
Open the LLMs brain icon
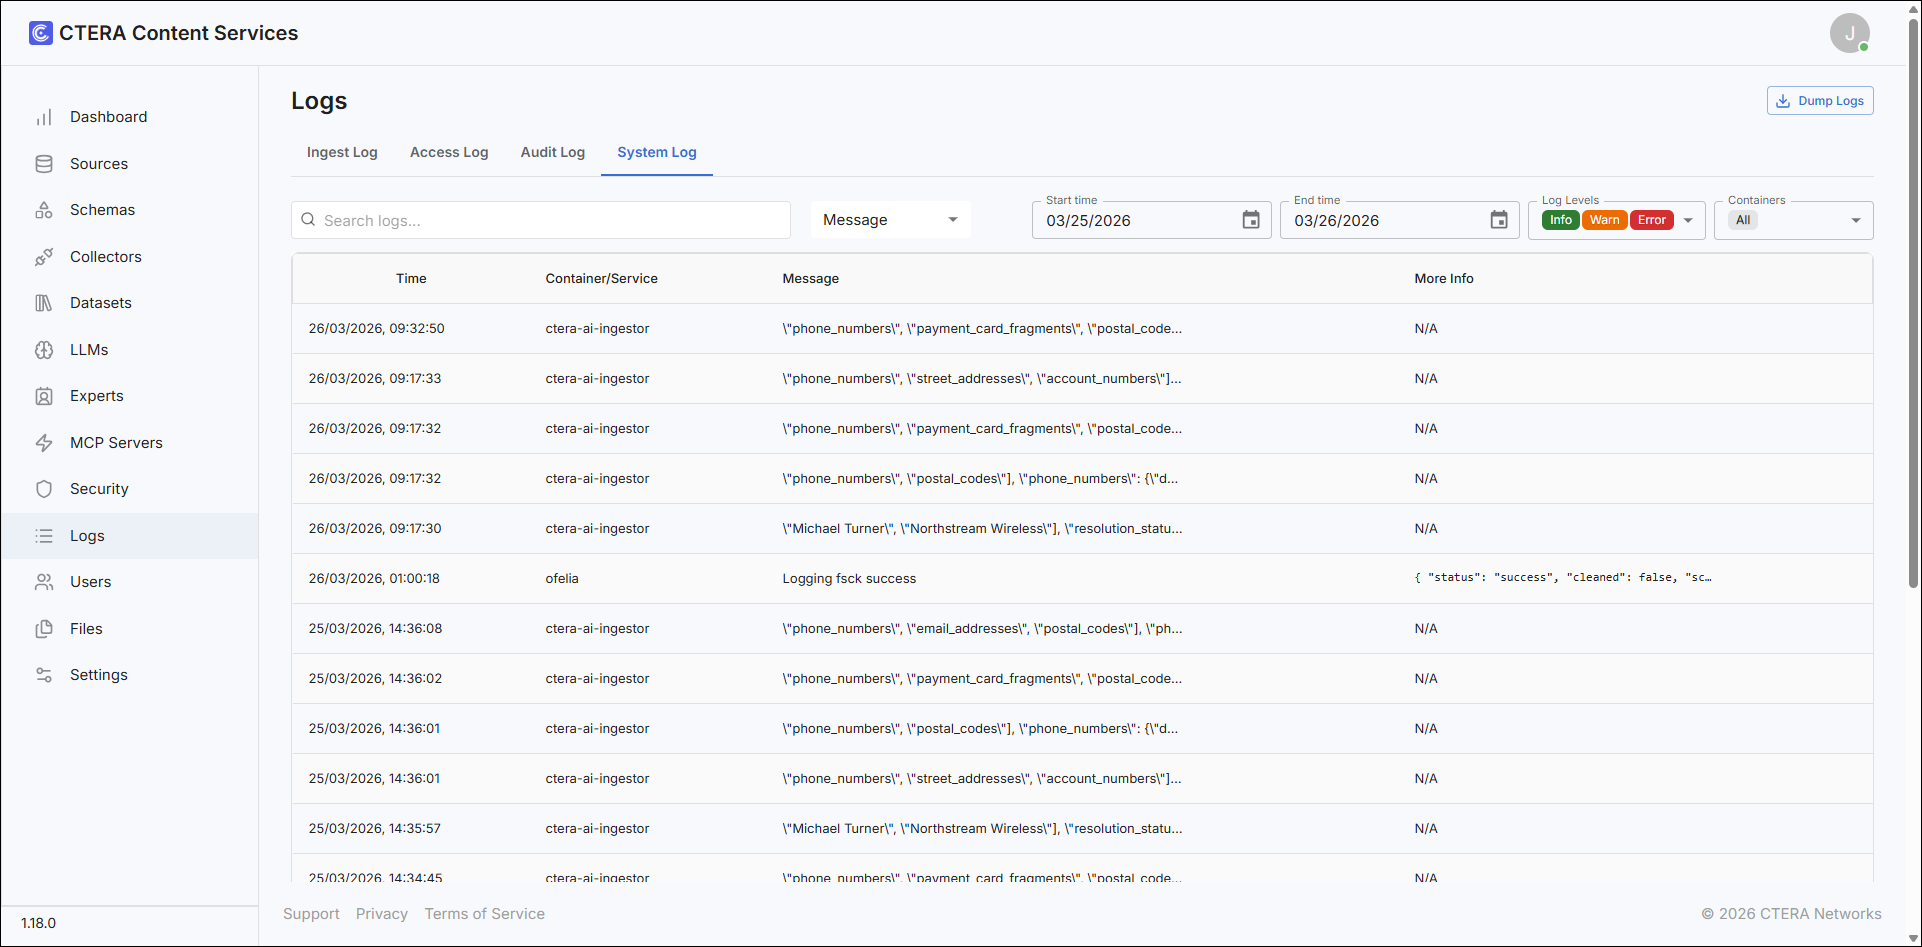(44, 350)
